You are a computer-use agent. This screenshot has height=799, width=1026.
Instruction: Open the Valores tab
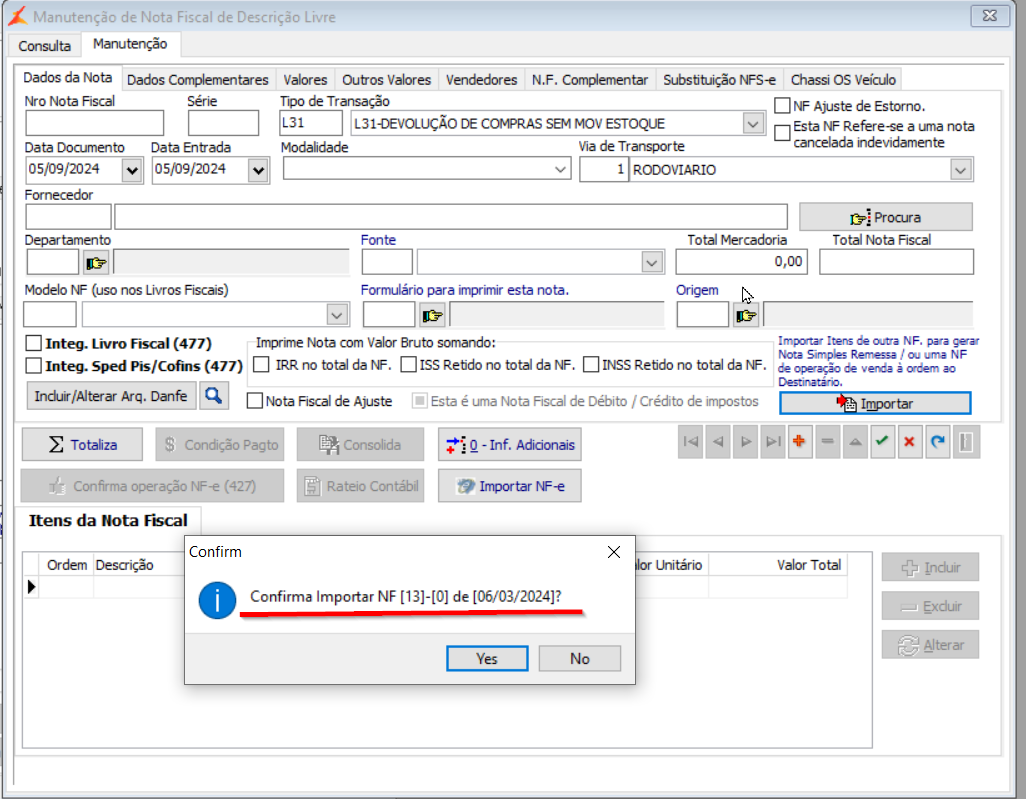(305, 80)
